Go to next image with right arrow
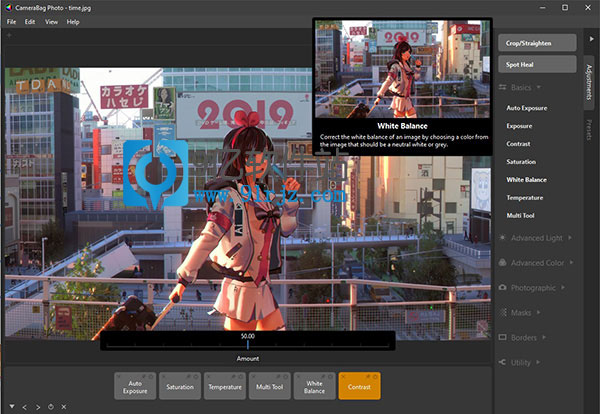 pyautogui.click(x=37, y=406)
